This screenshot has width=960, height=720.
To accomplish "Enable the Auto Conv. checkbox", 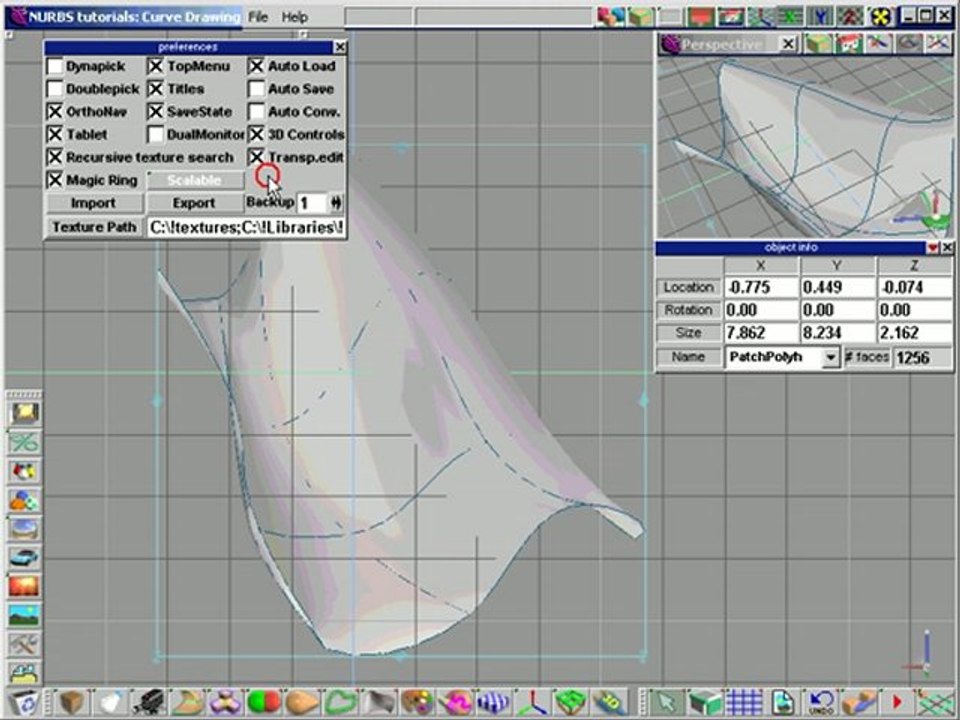I will (257, 111).
